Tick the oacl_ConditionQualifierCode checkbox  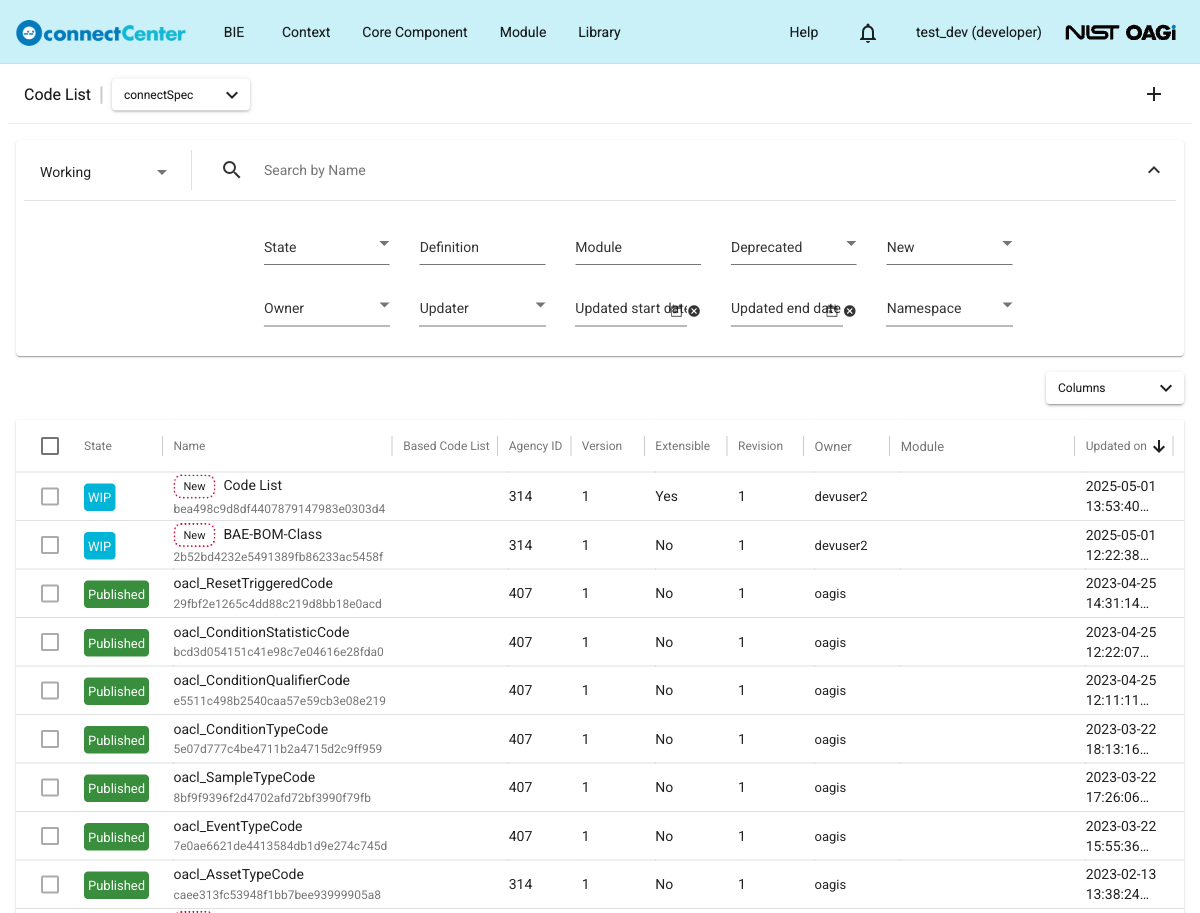(50, 690)
